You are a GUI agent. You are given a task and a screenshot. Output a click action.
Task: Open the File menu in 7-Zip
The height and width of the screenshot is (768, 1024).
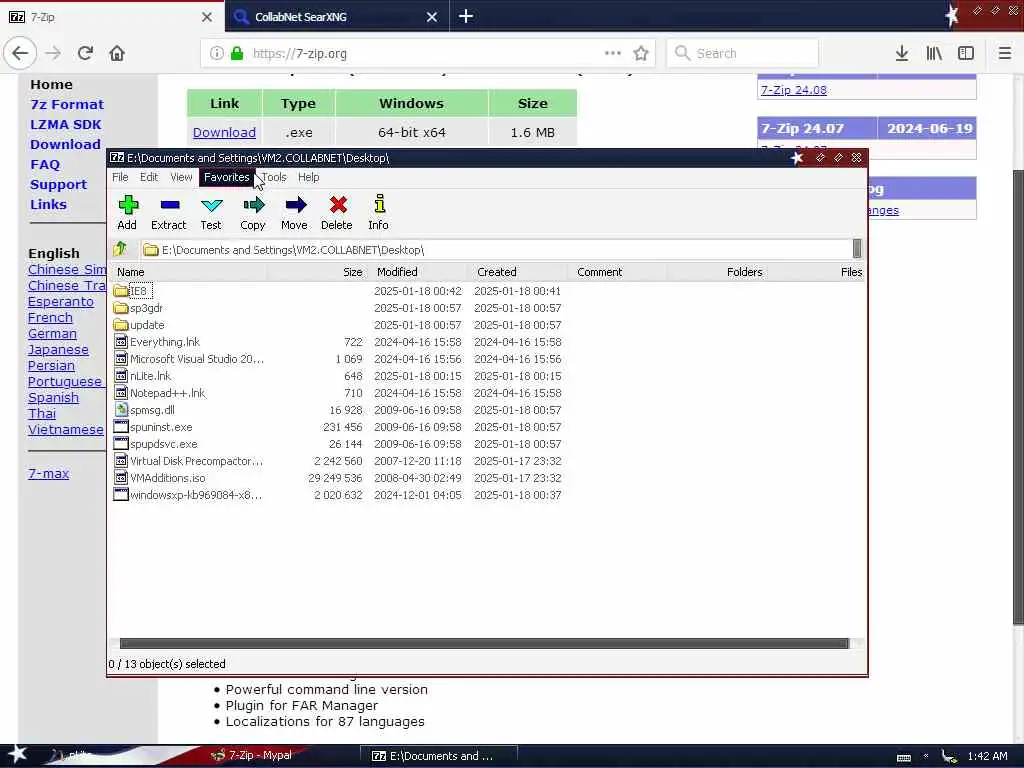[x=120, y=177]
